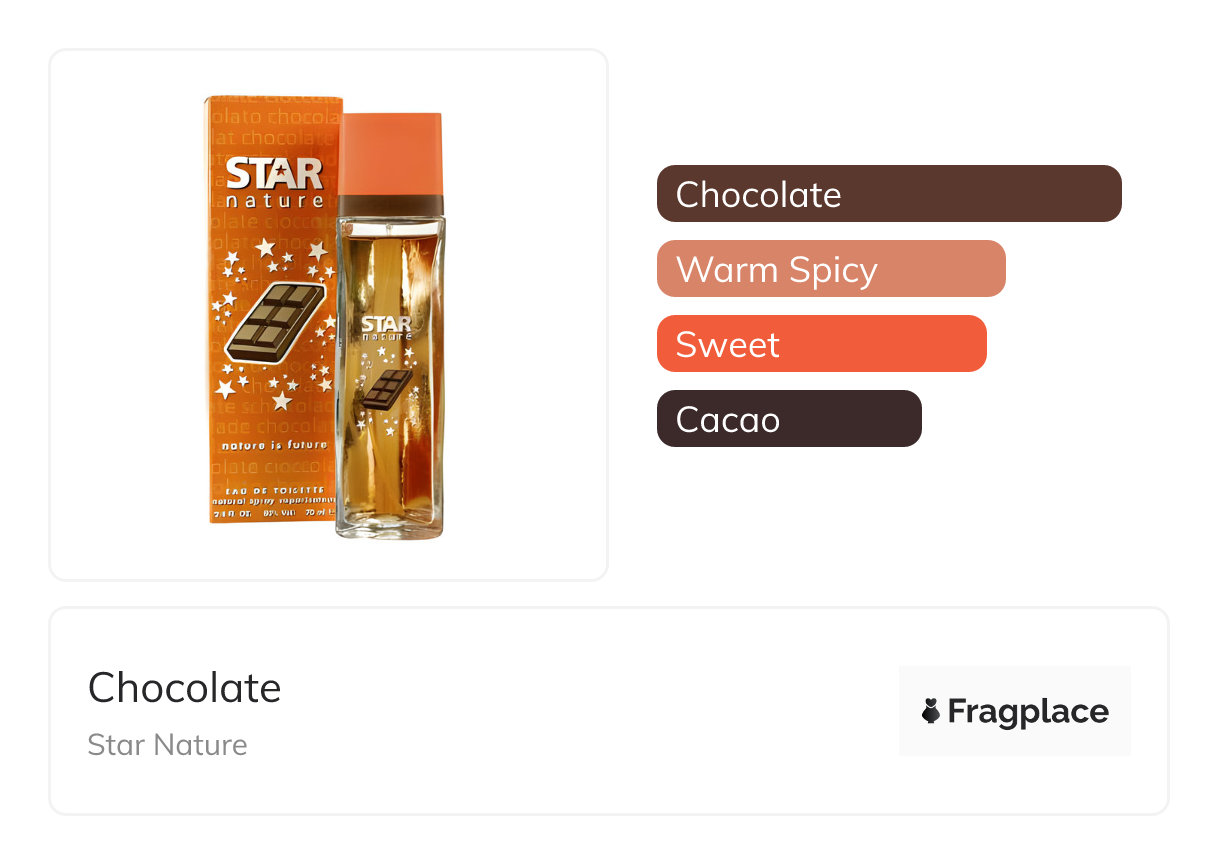
Task: Select the Chocolate accord bar
Action: [888, 194]
